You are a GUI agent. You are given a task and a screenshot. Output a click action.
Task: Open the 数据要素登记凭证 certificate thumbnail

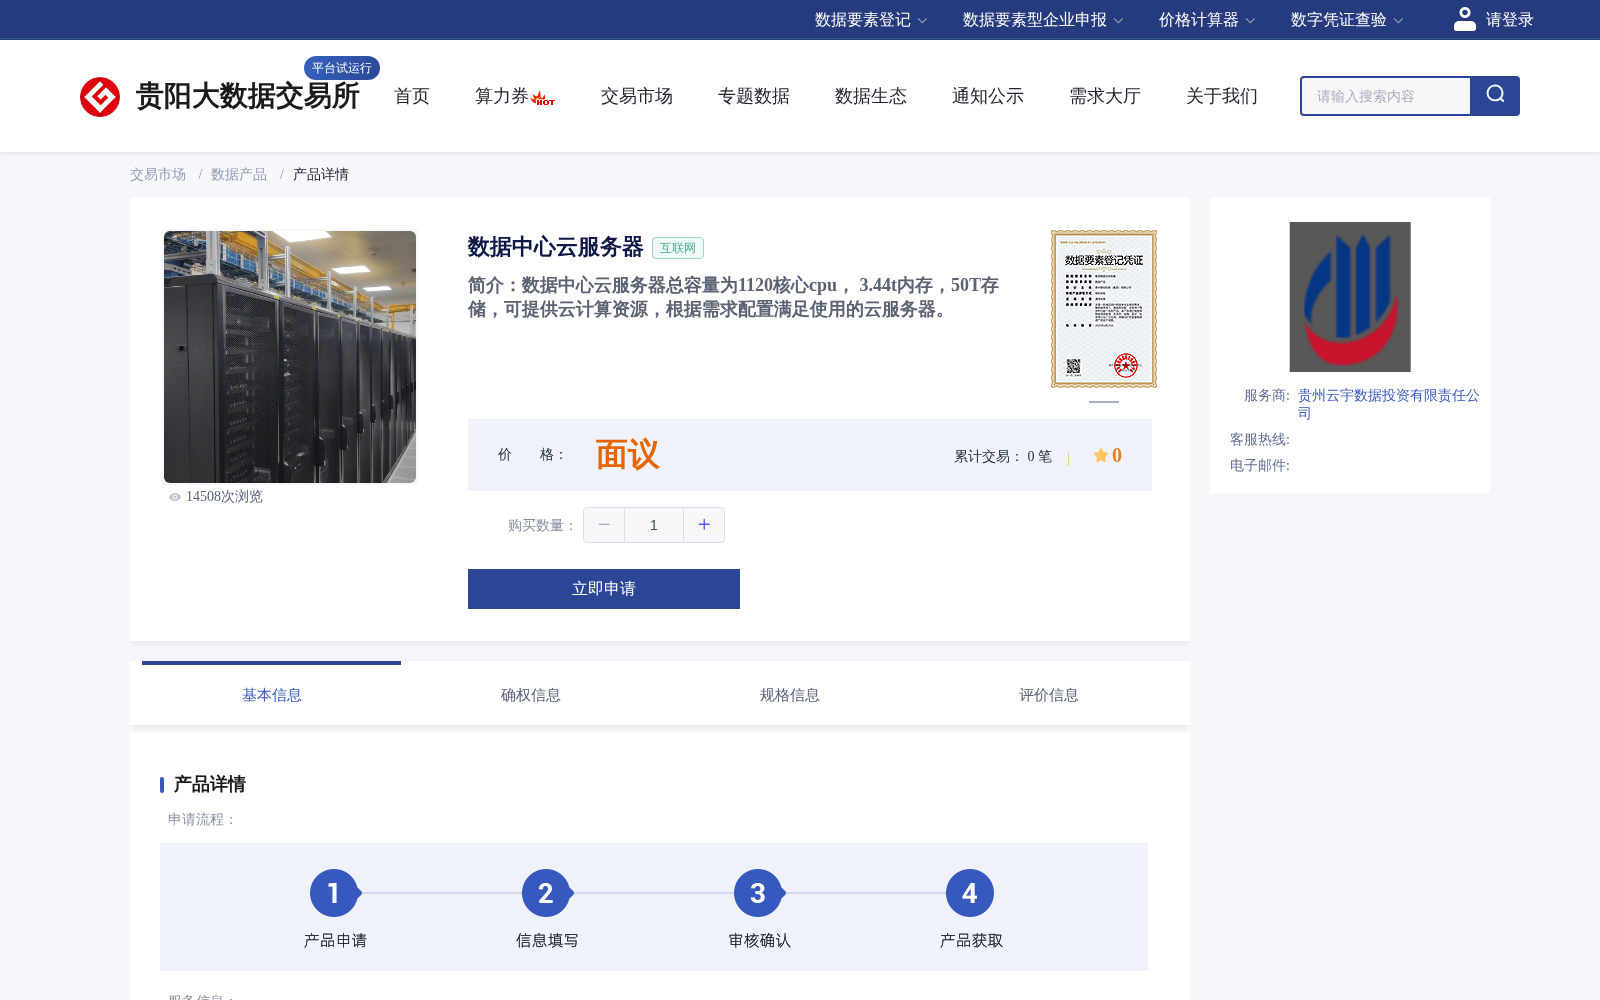tap(1104, 309)
